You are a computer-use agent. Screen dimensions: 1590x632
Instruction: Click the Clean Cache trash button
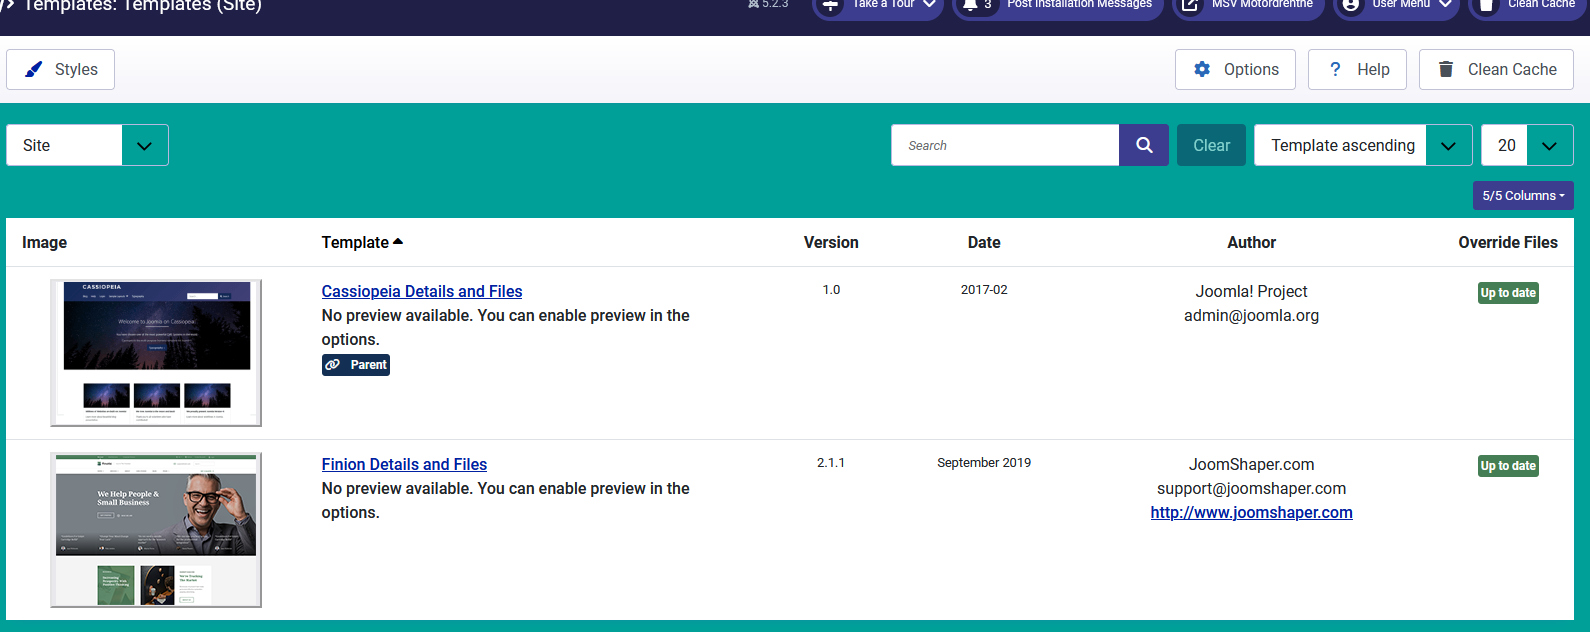(1496, 70)
